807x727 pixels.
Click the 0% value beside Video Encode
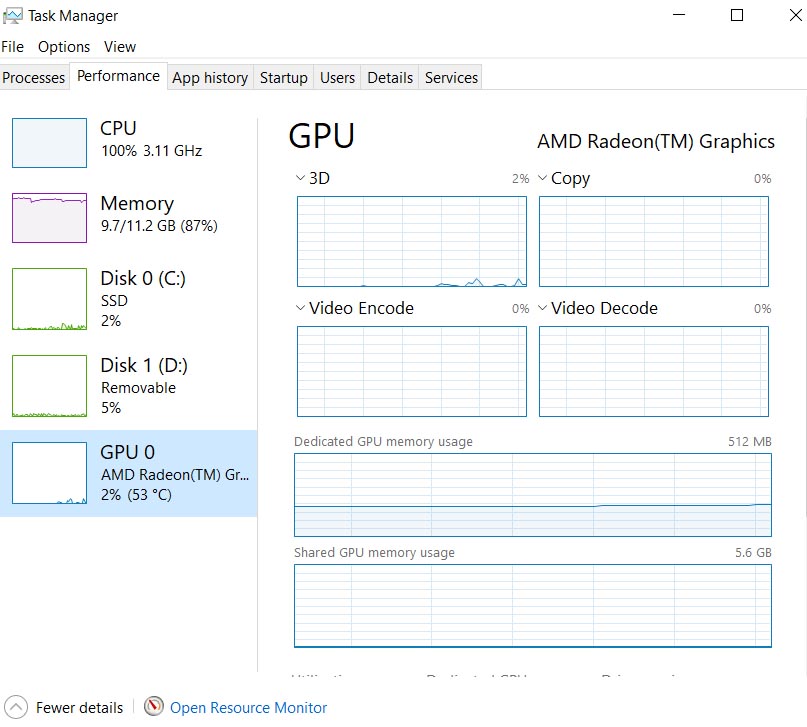(x=520, y=309)
